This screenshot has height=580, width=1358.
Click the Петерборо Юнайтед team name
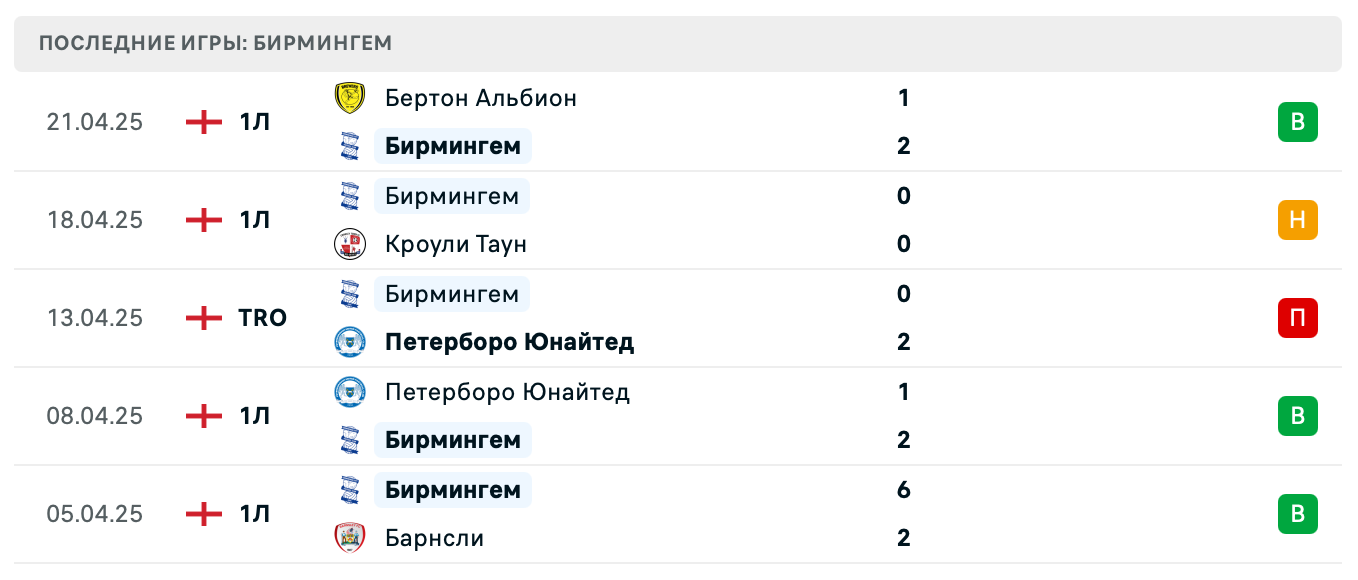[509, 341]
